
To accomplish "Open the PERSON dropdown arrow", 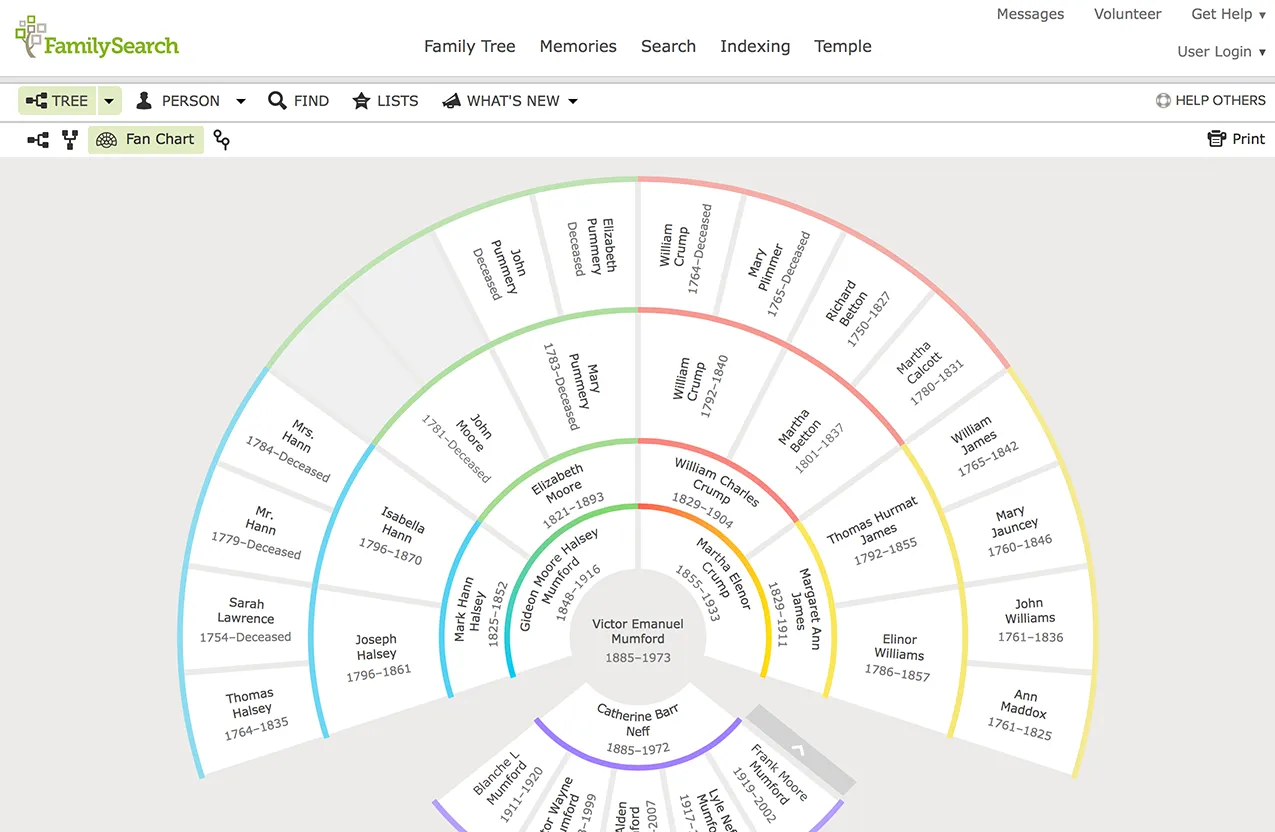I will tap(240, 101).
